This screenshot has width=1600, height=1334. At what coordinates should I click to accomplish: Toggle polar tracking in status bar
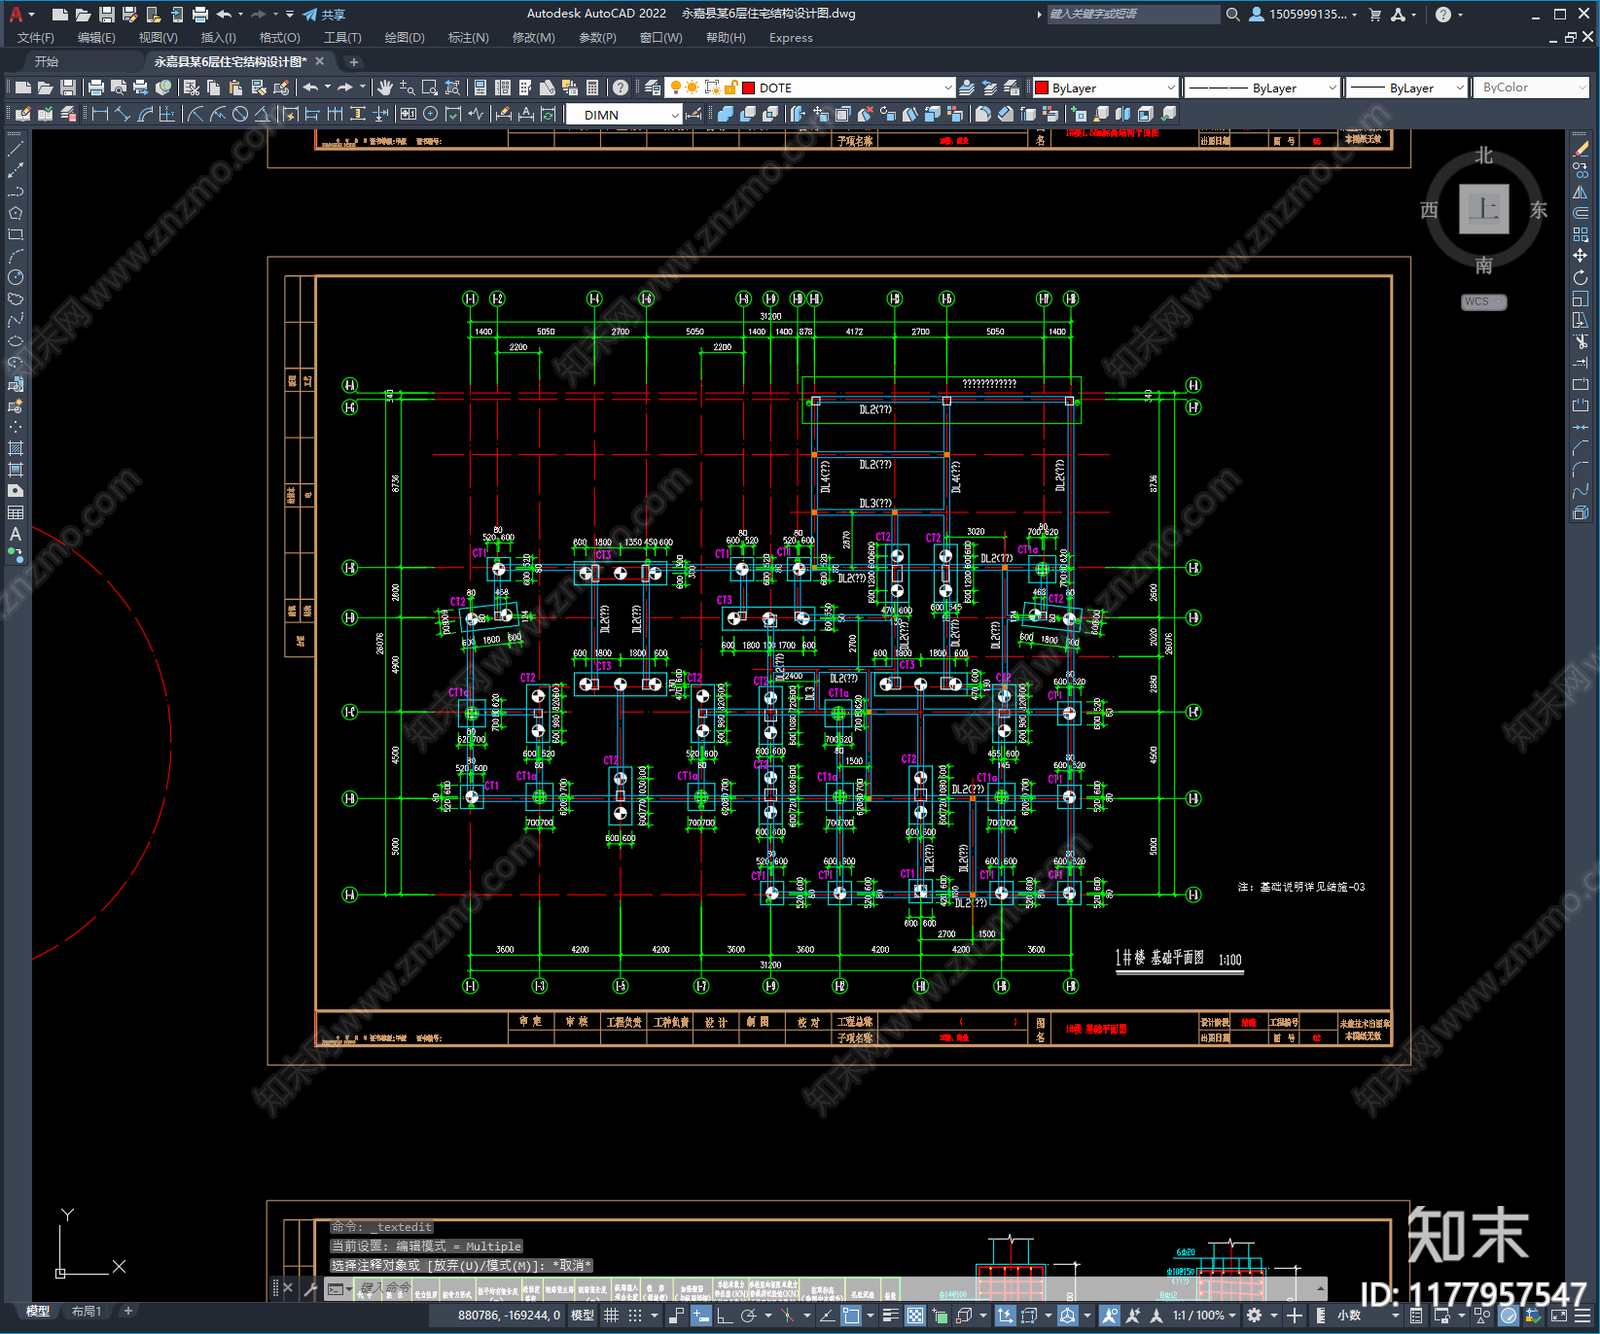tap(748, 1315)
